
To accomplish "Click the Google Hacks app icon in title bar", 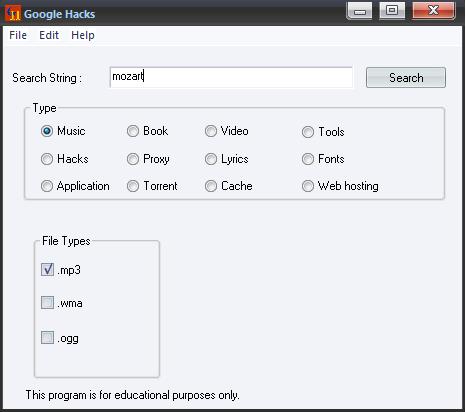I will (x=13, y=14).
